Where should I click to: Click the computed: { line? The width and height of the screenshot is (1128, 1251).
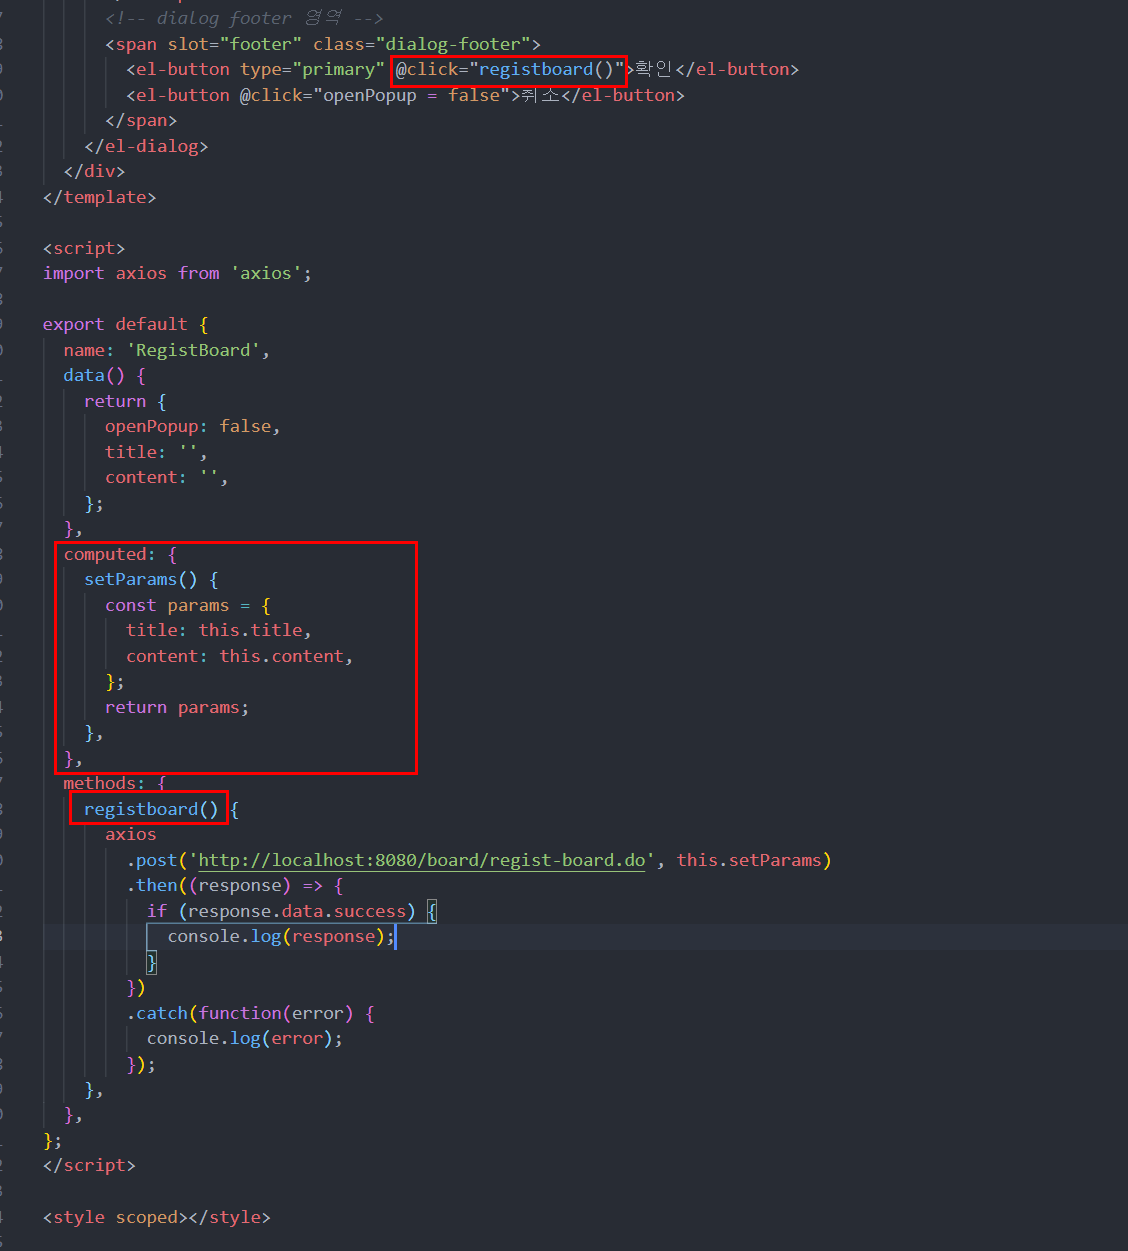(x=120, y=554)
